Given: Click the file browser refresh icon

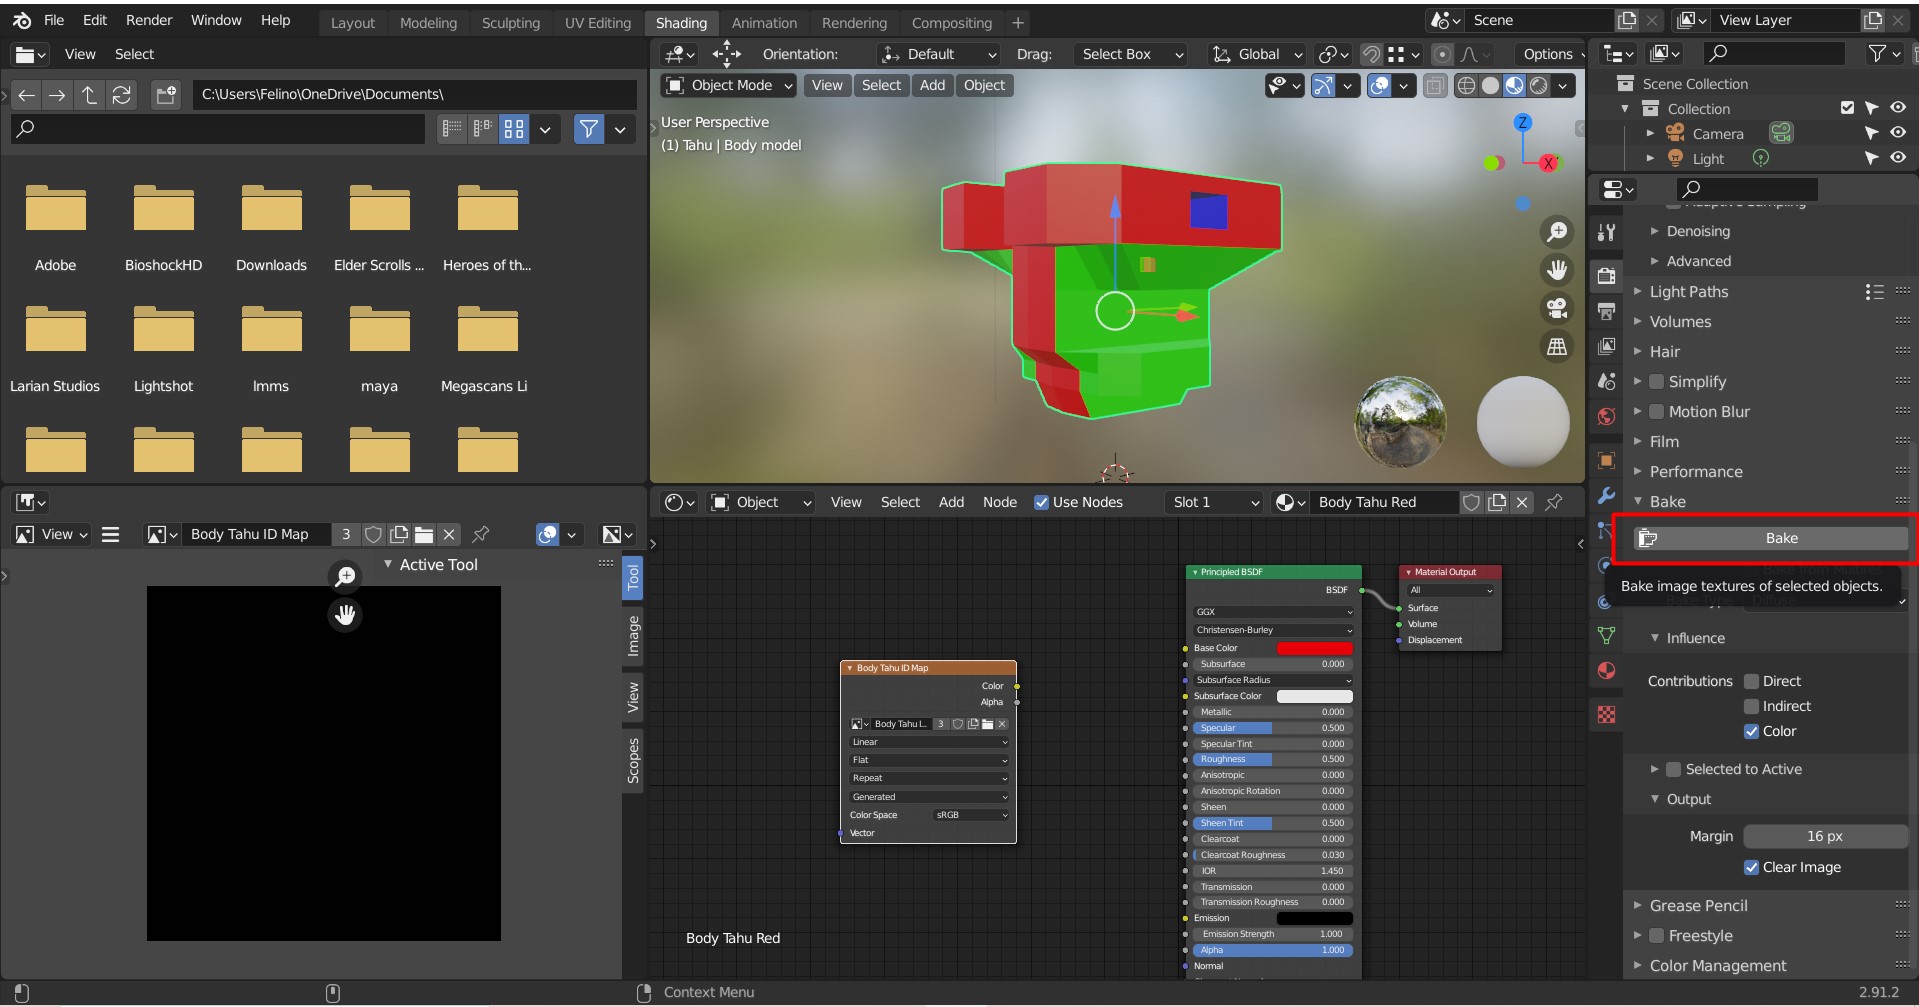Looking at the screenshot, I should click(x=122, y=95).
